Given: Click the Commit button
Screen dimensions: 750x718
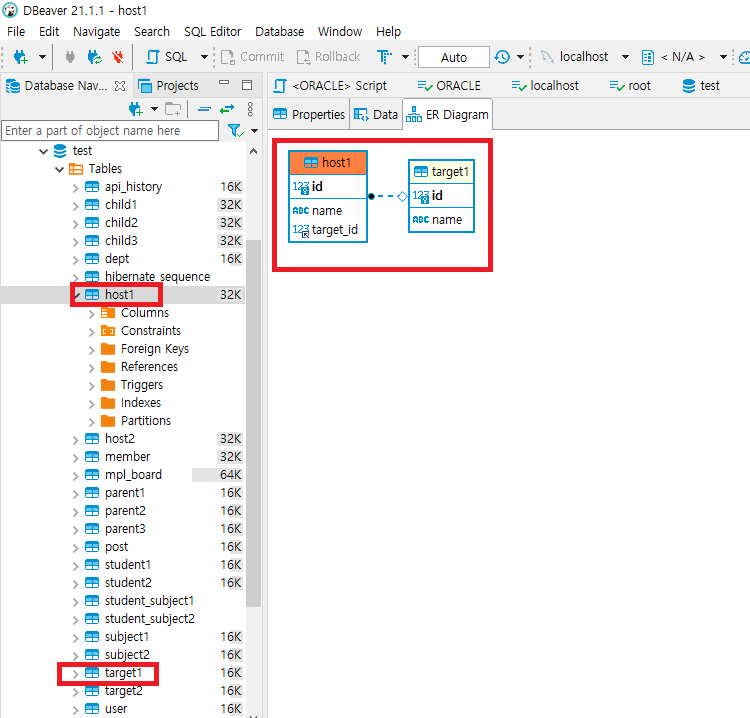Looking at the screenshot, I should (252, 57).
